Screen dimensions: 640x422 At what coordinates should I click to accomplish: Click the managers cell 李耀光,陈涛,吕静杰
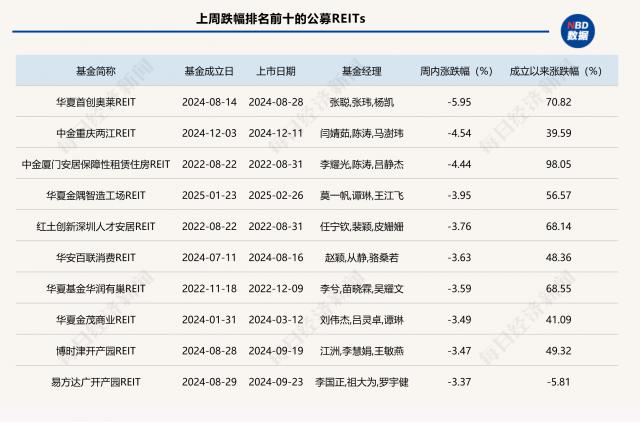click(x=362, y=164)
